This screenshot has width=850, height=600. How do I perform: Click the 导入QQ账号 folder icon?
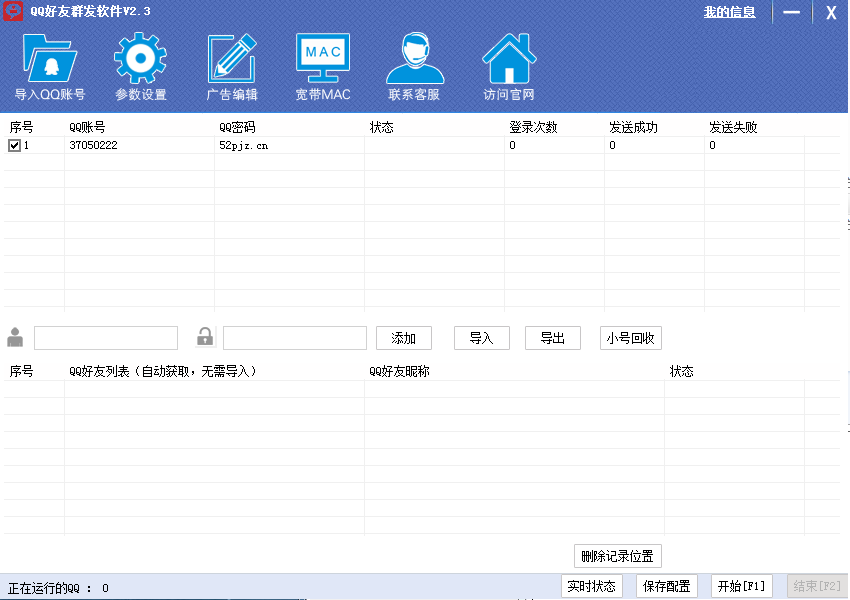point(49,59)
